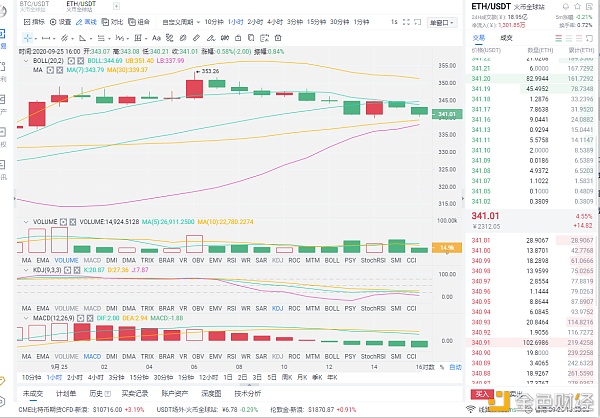Image resolution: width=600 pixels, height=418 pixels.
Task: Open the 组合 combination tool
Action: pyautogui.click(x=139, y=22)
